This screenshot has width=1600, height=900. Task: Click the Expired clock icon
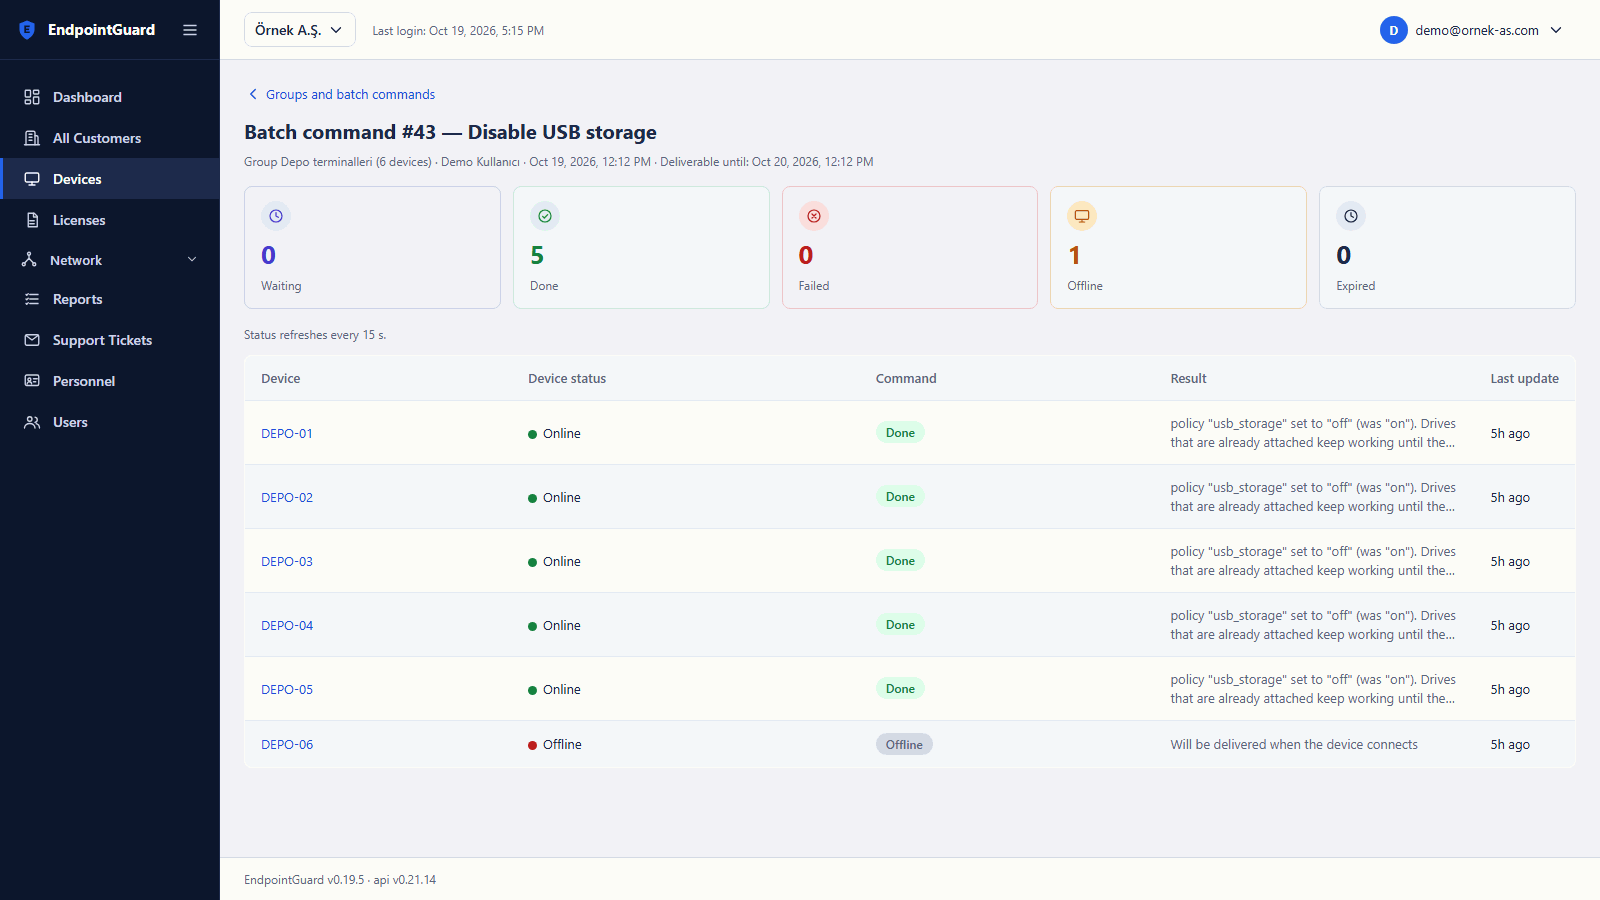pos(1351,216)
